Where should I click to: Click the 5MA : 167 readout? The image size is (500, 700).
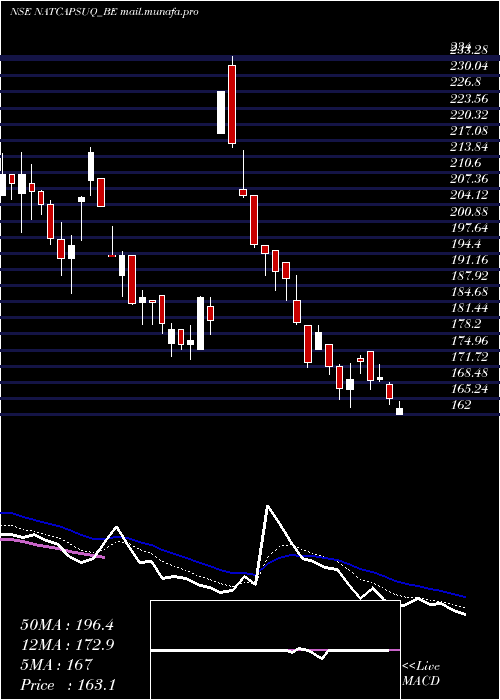point(56,665)
